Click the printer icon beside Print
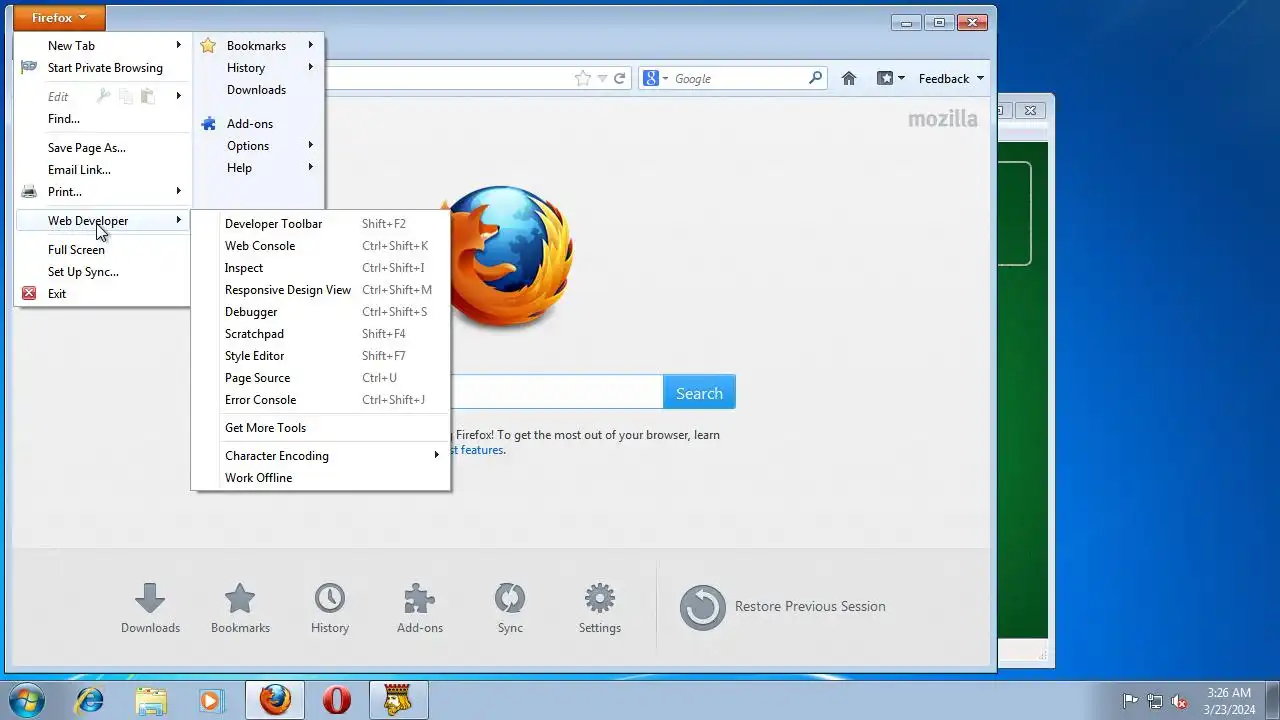1280x720 pixels. (x=29, y=192)
